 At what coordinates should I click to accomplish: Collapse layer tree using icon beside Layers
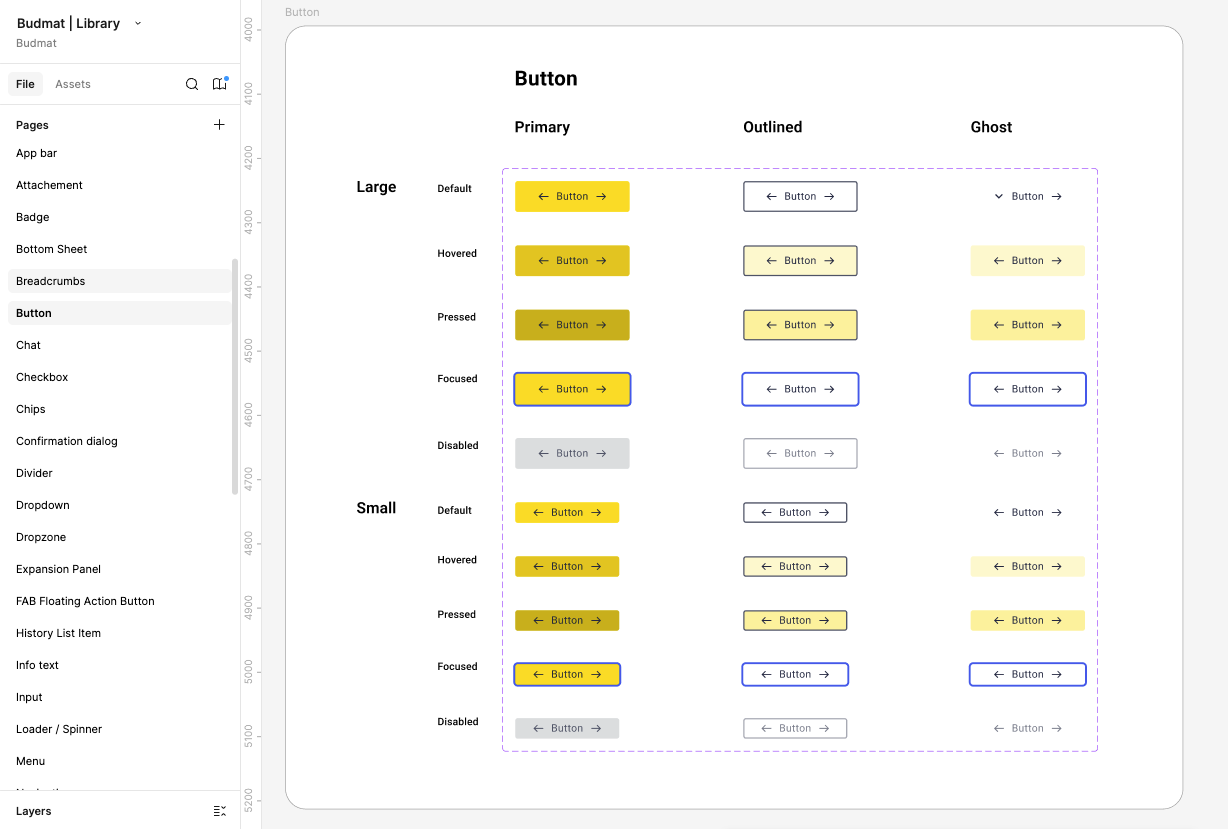pyautogui.click(x=219, y=811)
